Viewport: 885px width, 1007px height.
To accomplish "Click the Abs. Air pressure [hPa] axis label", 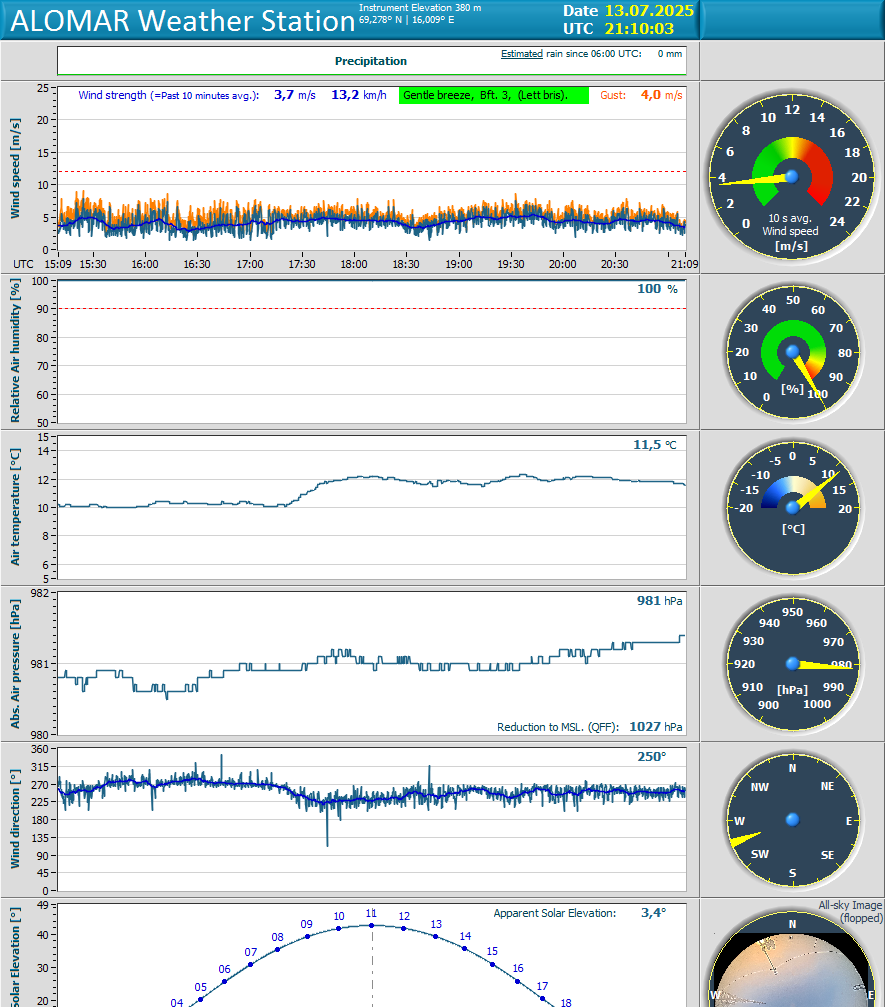I will coord(15,663).
